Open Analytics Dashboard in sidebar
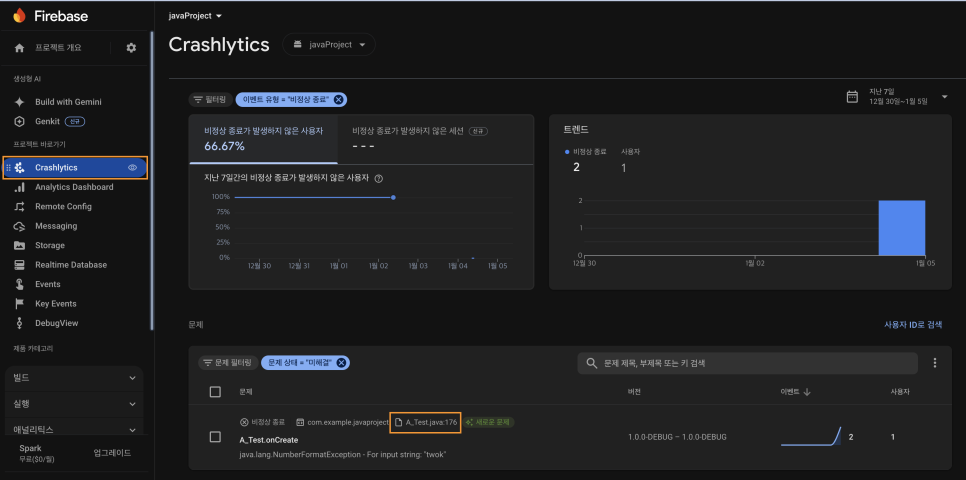 [74, 187]
